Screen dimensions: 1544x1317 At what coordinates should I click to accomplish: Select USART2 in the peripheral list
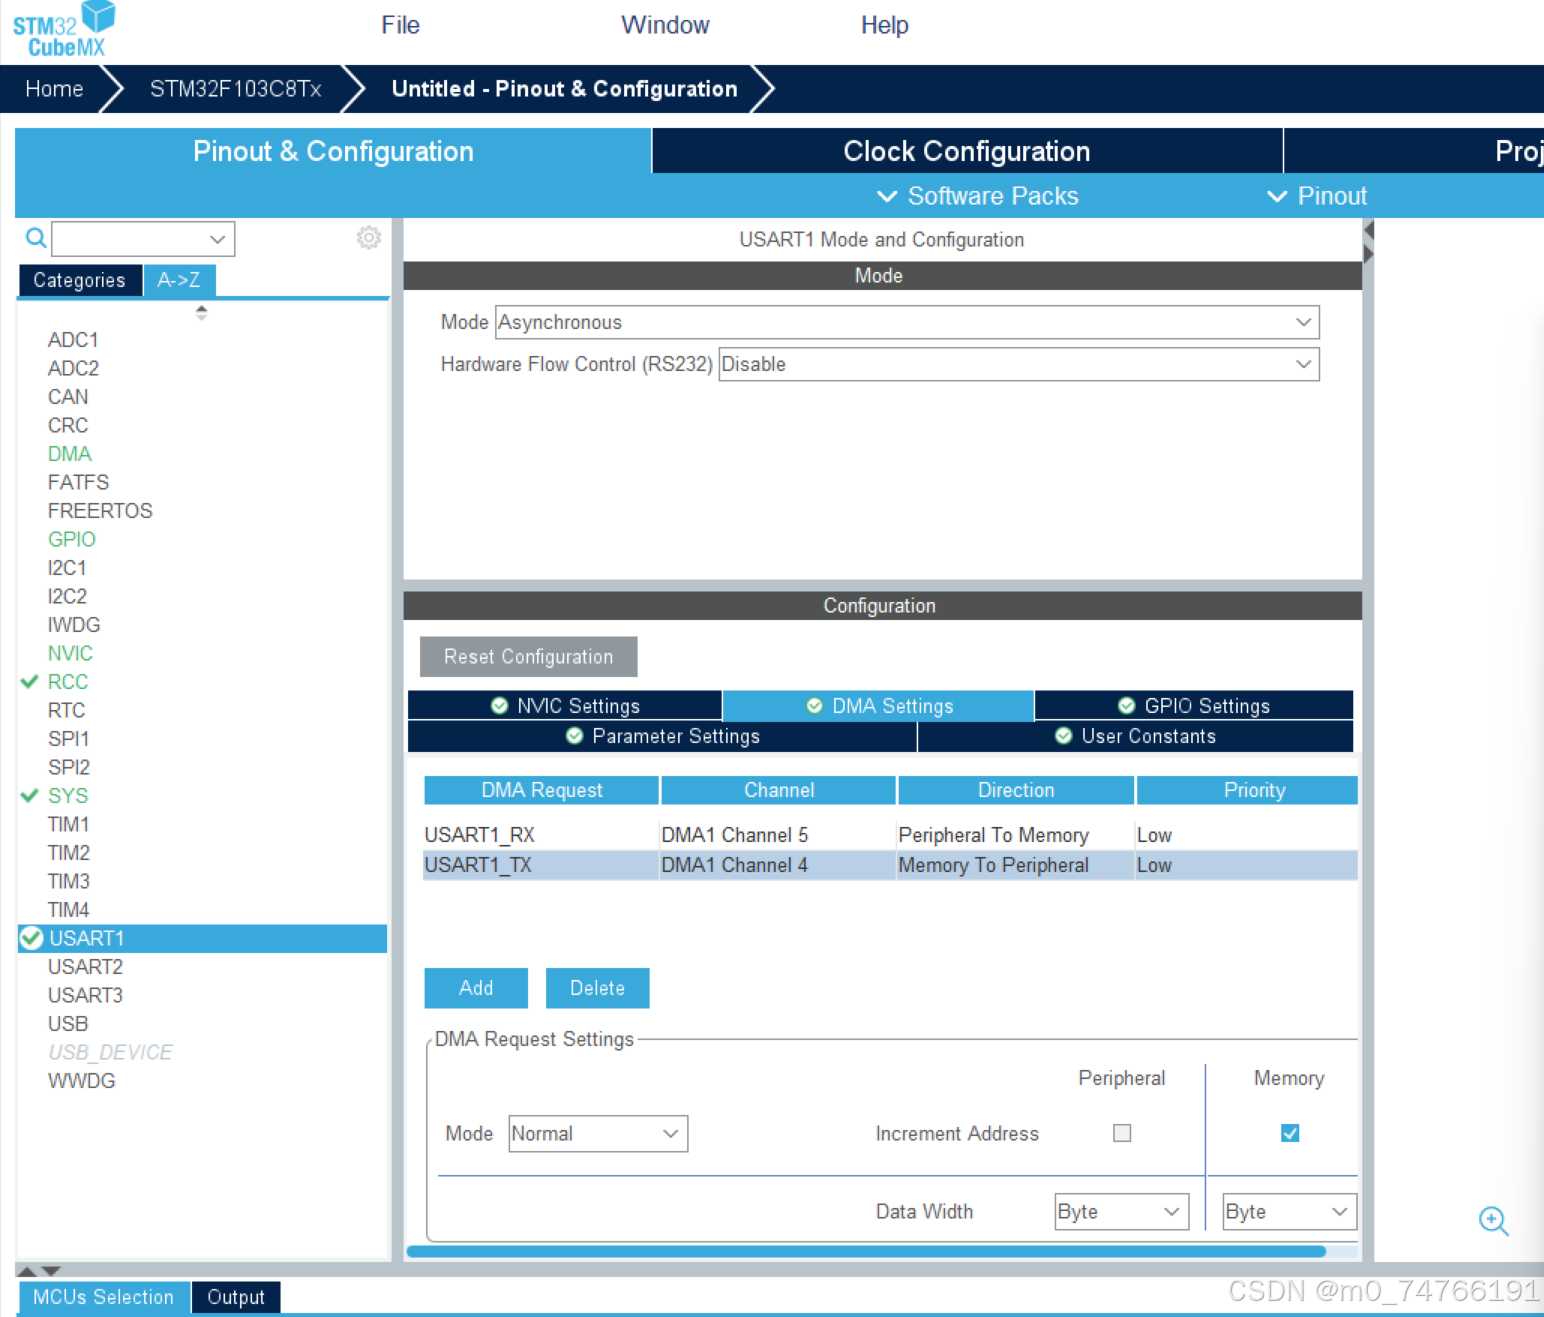85,967
